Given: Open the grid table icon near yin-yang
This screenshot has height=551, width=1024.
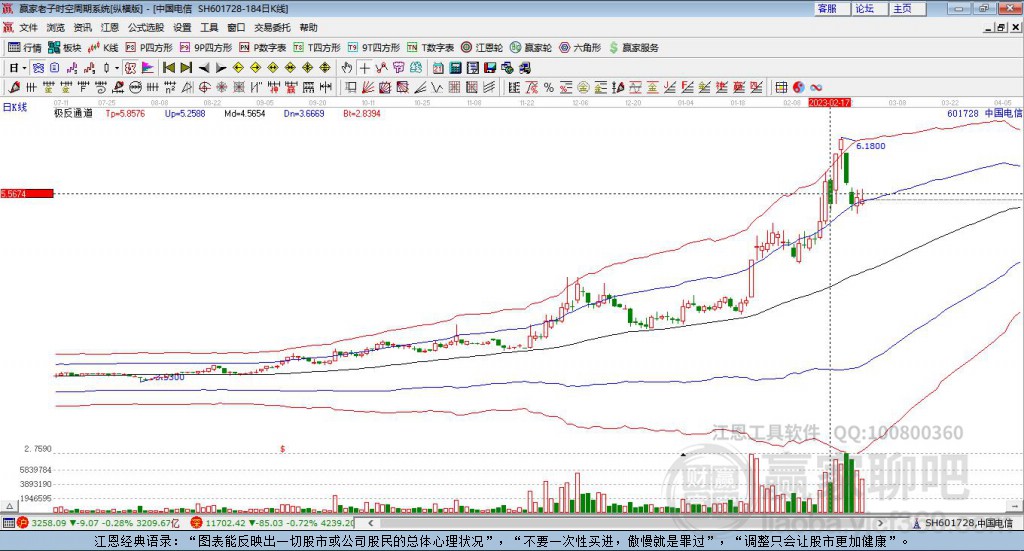Looking at the screenshot, I should pyautogui.click(x=781, y=87).
